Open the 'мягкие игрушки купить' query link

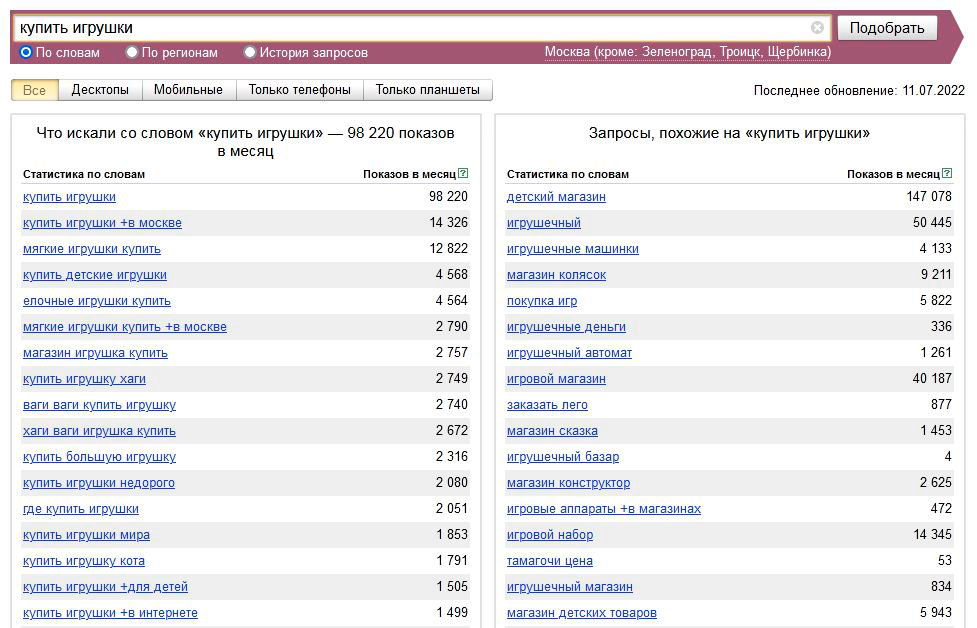tap(92, 249)
